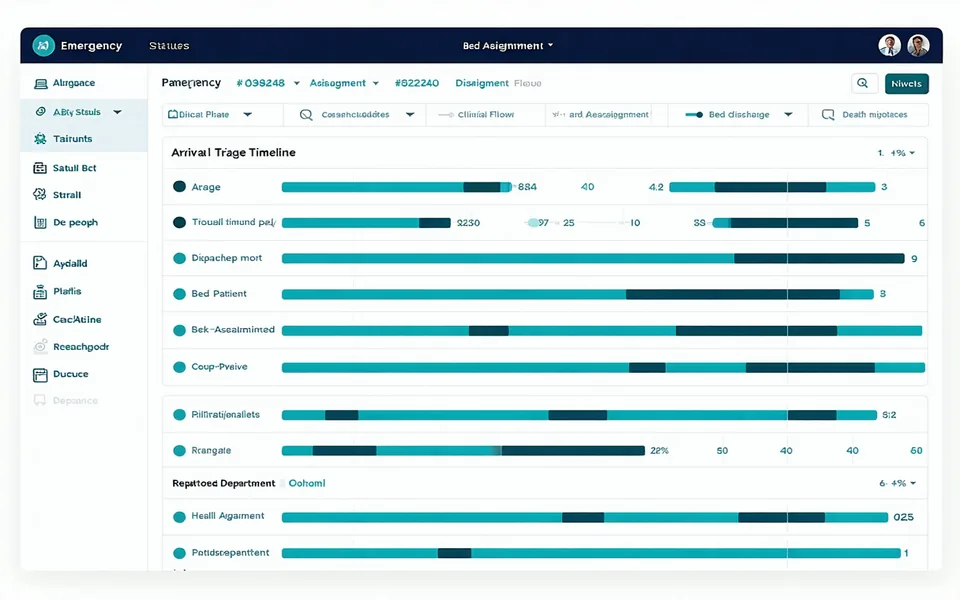
Task: Open the Strrall sidebar icon
Action: coord(40,195)
